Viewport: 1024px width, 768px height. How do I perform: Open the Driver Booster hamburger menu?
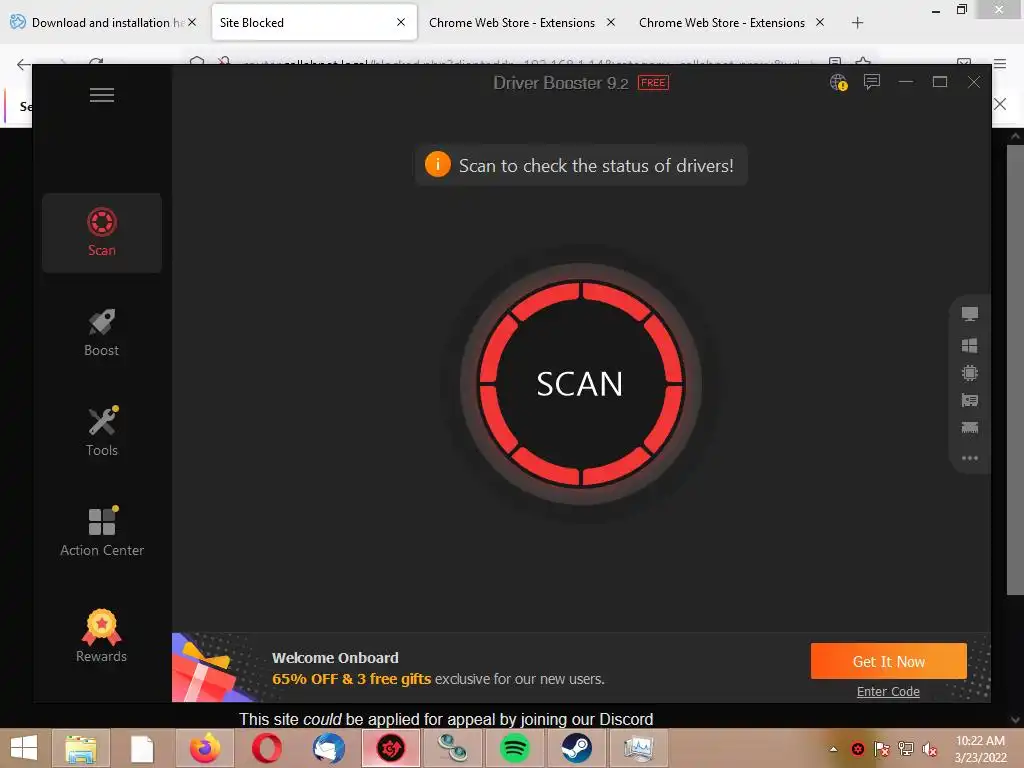(102, 95)
